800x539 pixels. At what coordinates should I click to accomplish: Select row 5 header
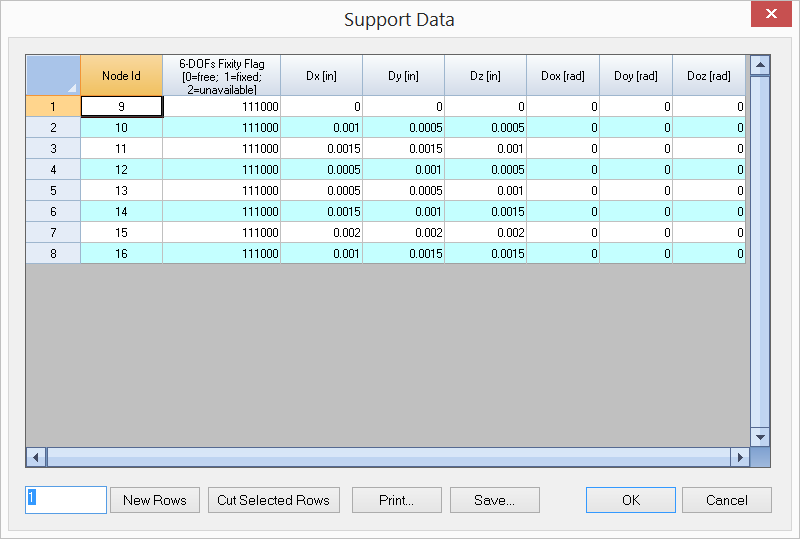[53, 190]
